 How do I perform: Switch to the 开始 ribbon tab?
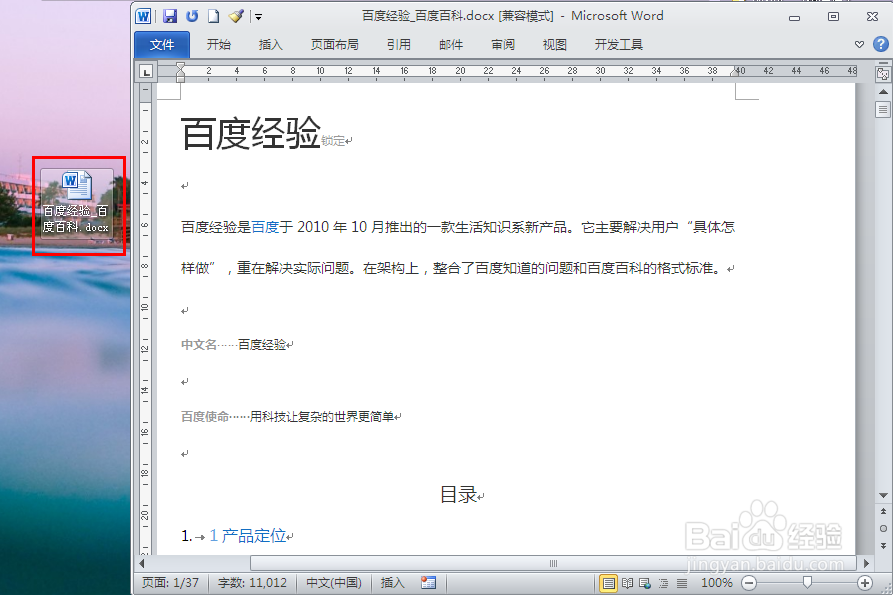219,44
